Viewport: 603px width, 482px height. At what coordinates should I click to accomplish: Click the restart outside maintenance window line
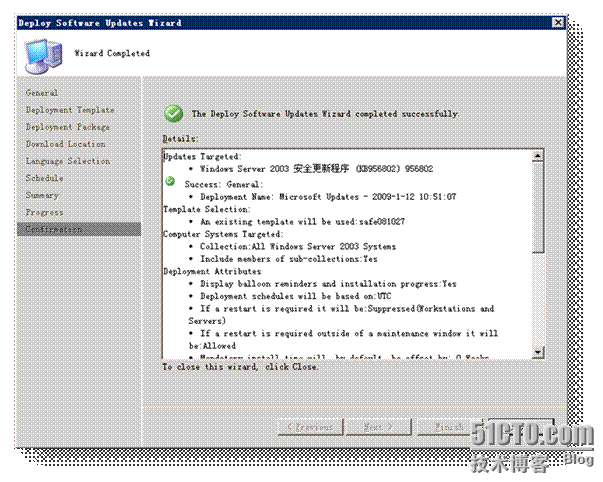coord(343,339)
